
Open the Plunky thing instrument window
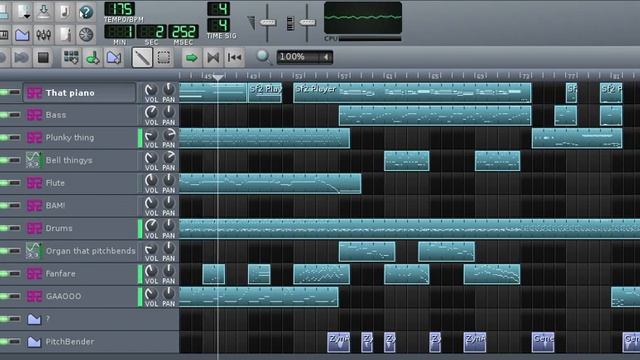tap(80, 138)
